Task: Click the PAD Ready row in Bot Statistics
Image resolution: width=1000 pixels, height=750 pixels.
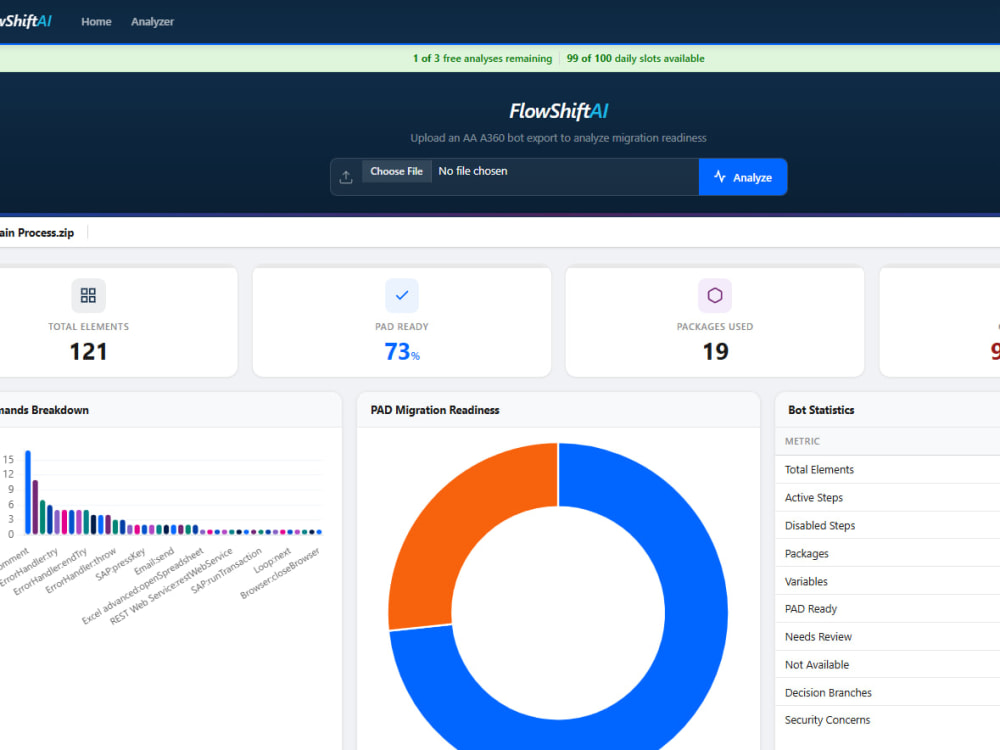Action: [x=888, y=609]
